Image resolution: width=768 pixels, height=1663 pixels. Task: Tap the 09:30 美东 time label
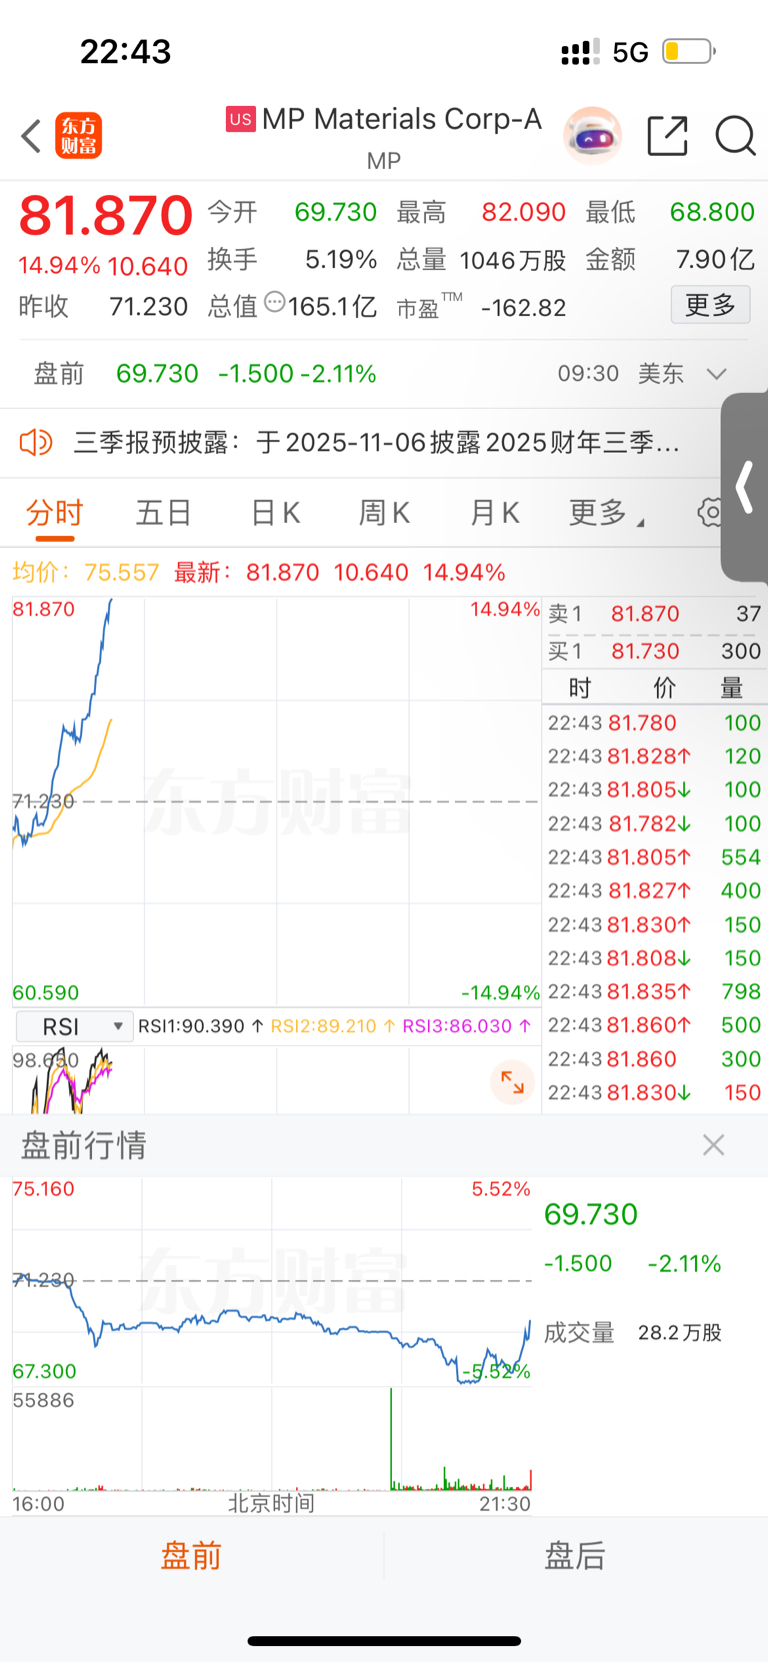click(x=620, y=374)
